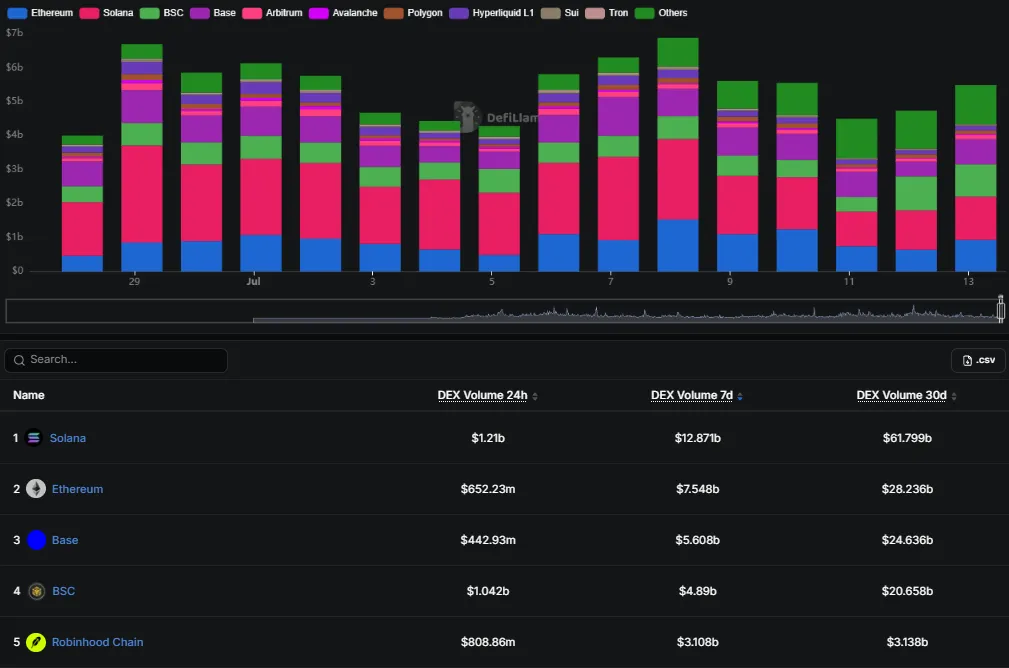The height and width of the screenshot is (668, 1009).
Task: Click the chart time range navigator track
Action: 502,311
